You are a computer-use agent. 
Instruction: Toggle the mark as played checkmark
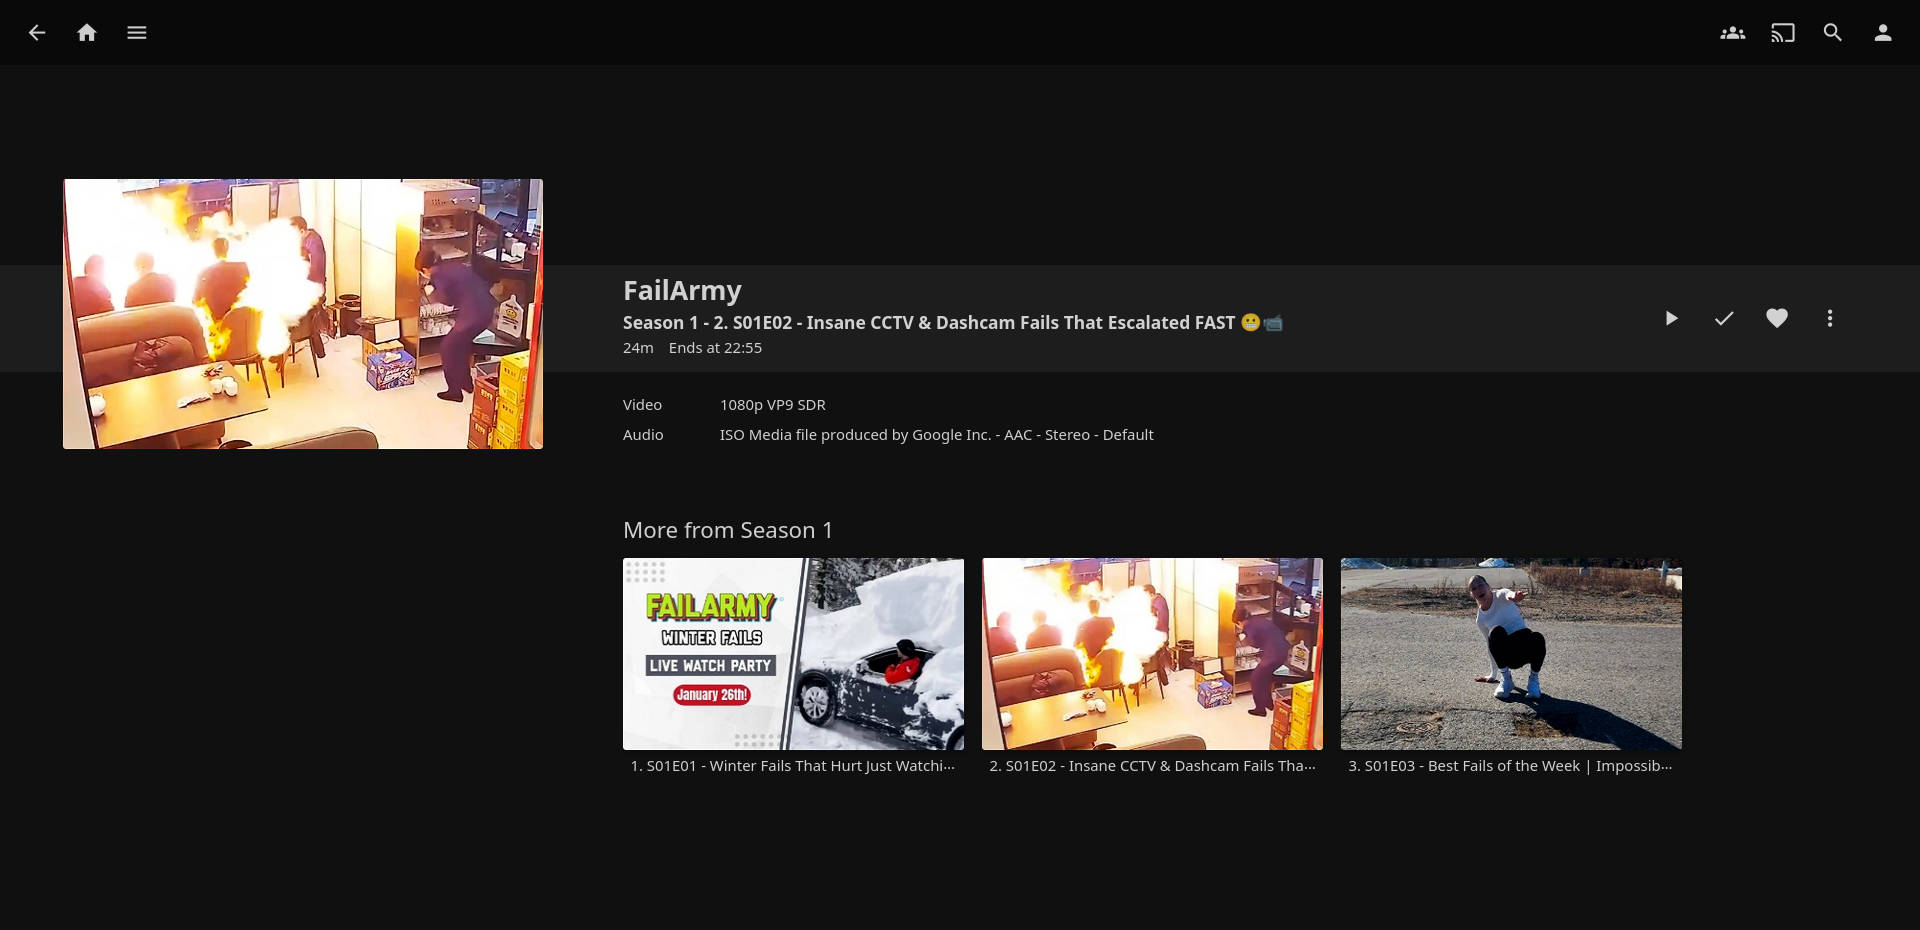1723,318
